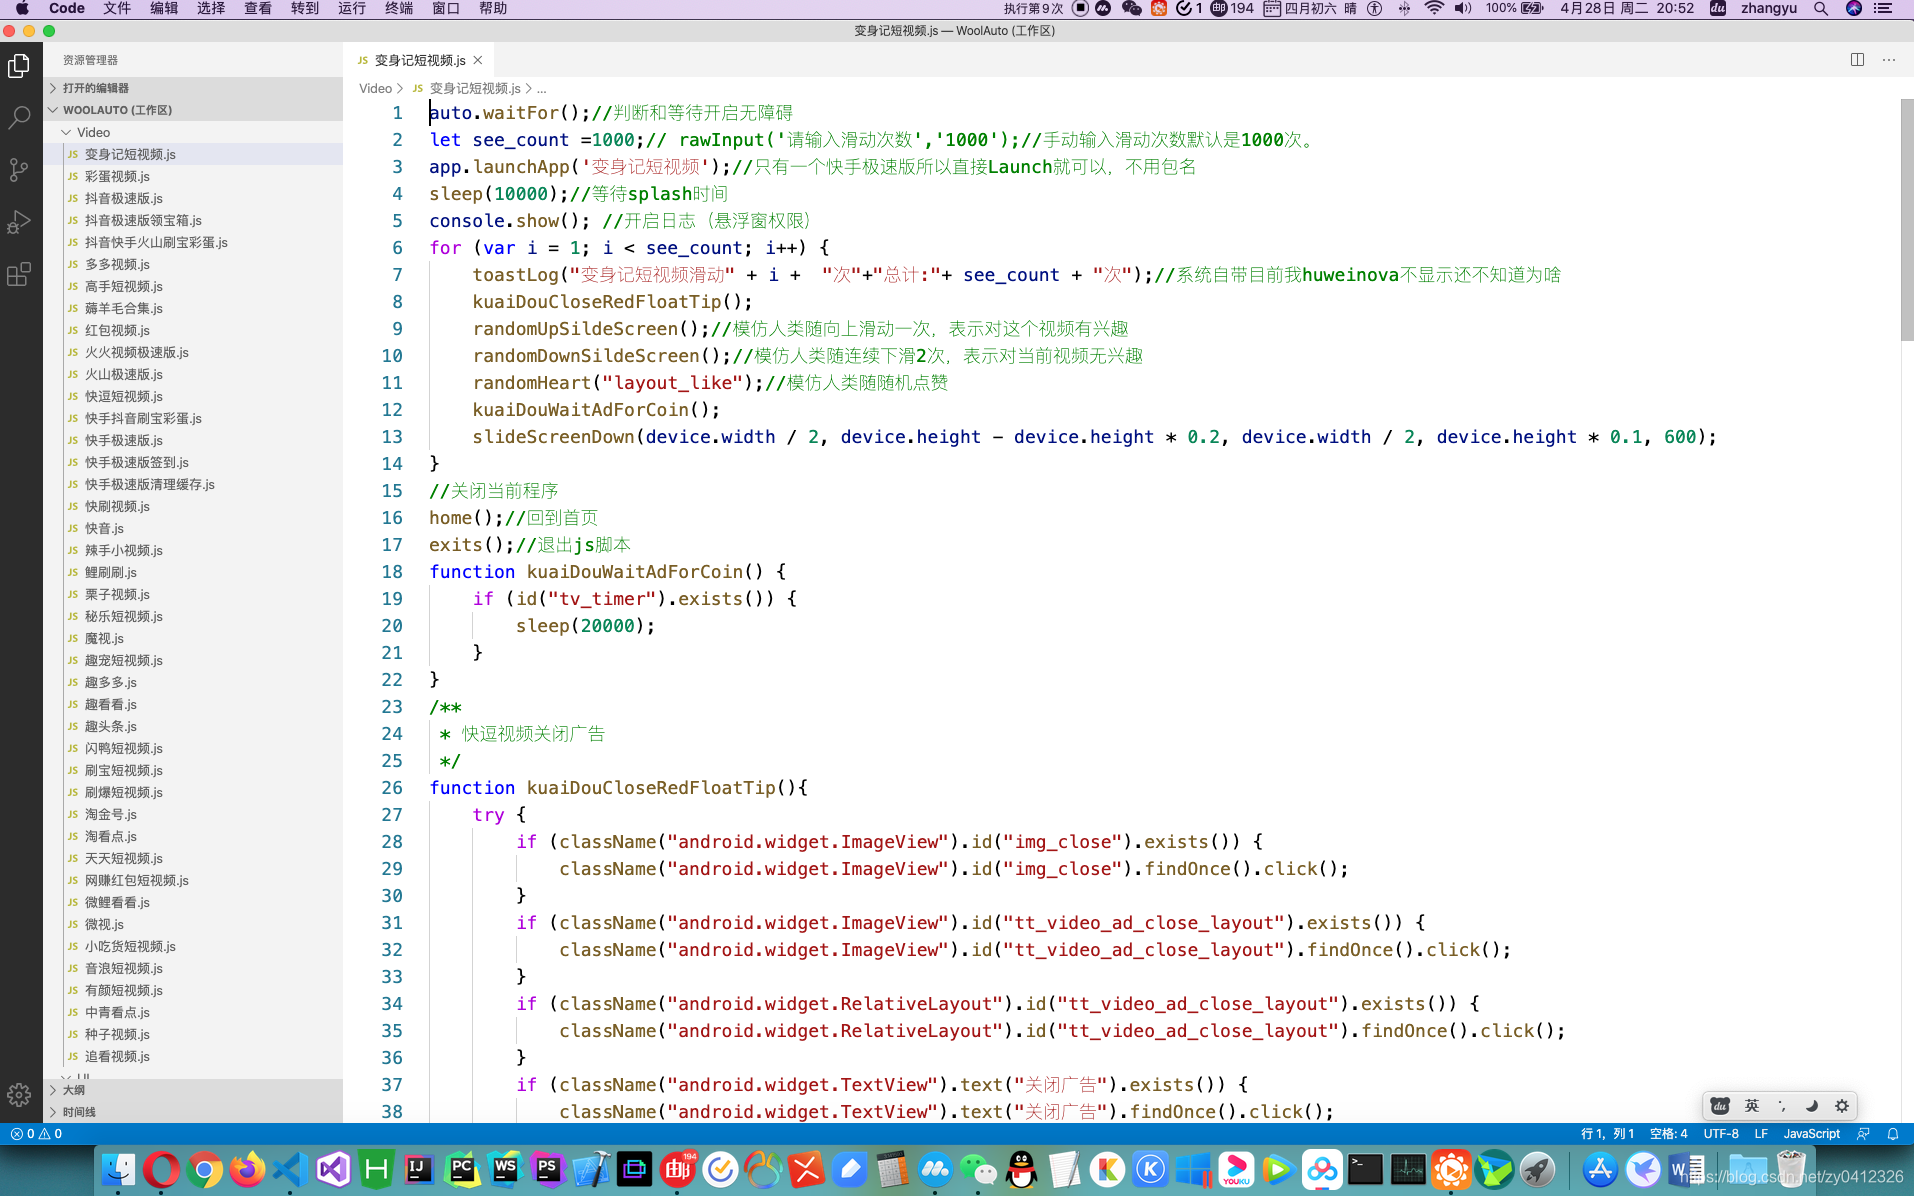Change indentation 空格: 4 setting
The image size is (1914, 1196).
tap(1668, 1134)
